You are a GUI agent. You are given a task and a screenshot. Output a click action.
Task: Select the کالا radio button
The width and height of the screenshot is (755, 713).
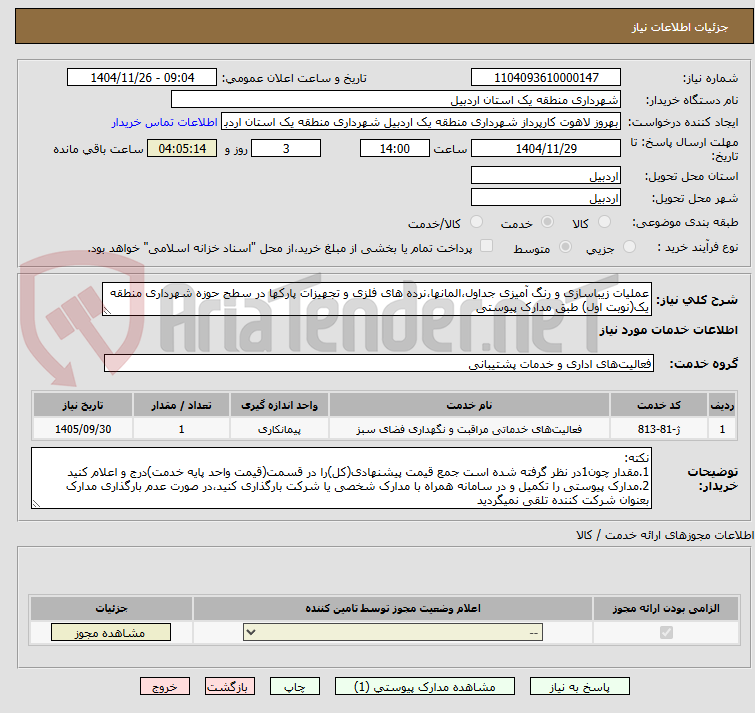coord(604,222)
